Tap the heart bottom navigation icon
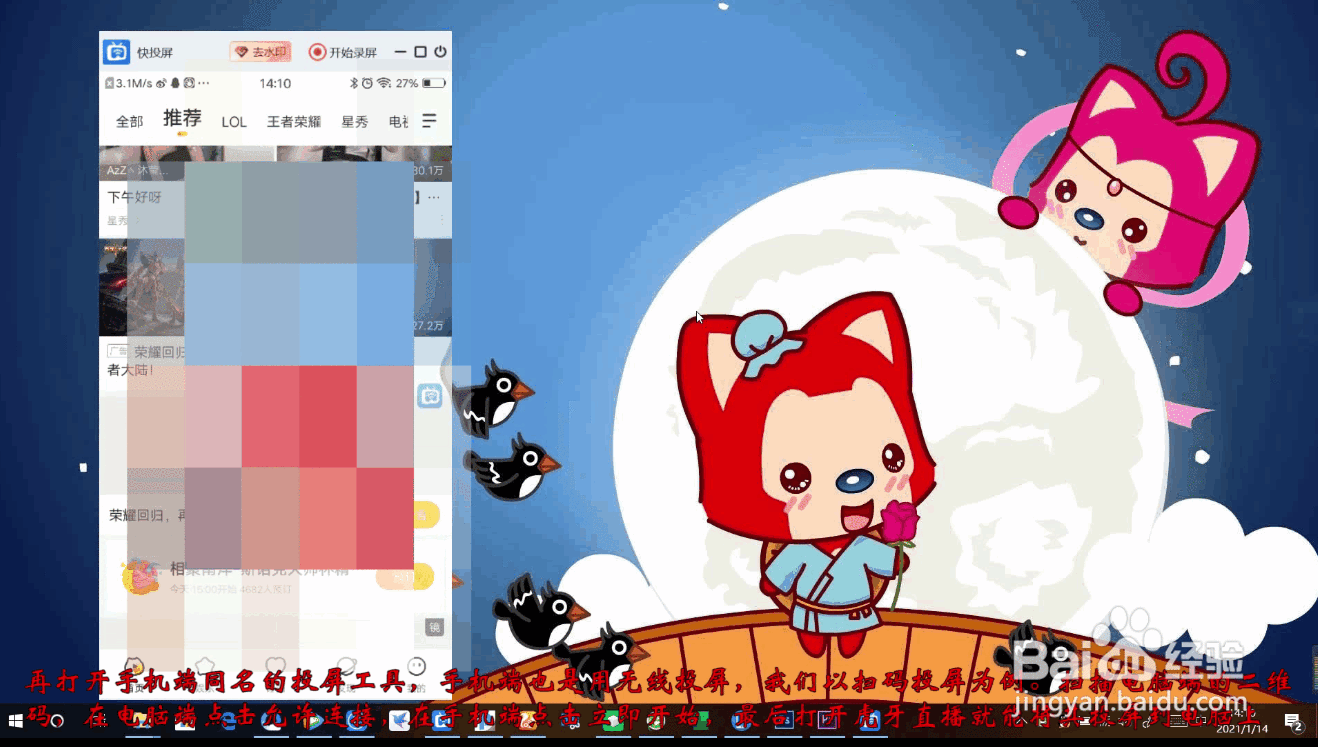Viewport: 1318px width, 747px height. pyautogui.click(x=275, y=667)
